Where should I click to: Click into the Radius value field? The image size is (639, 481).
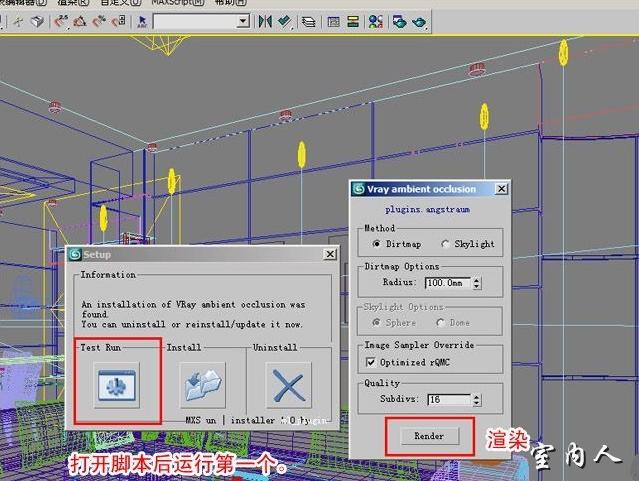pyautogui.click(x=447, y=283)
